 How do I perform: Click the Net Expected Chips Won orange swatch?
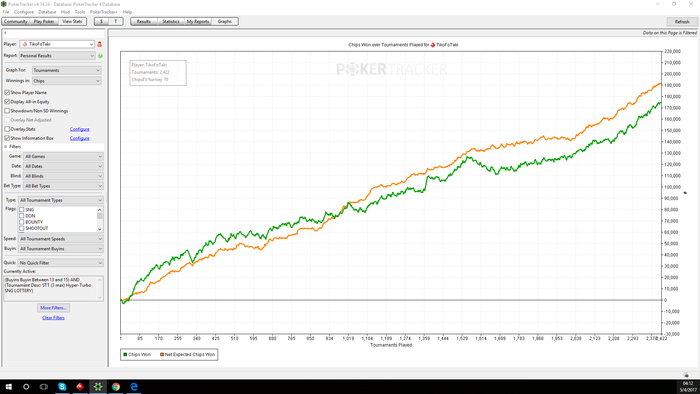pos(162,354)
